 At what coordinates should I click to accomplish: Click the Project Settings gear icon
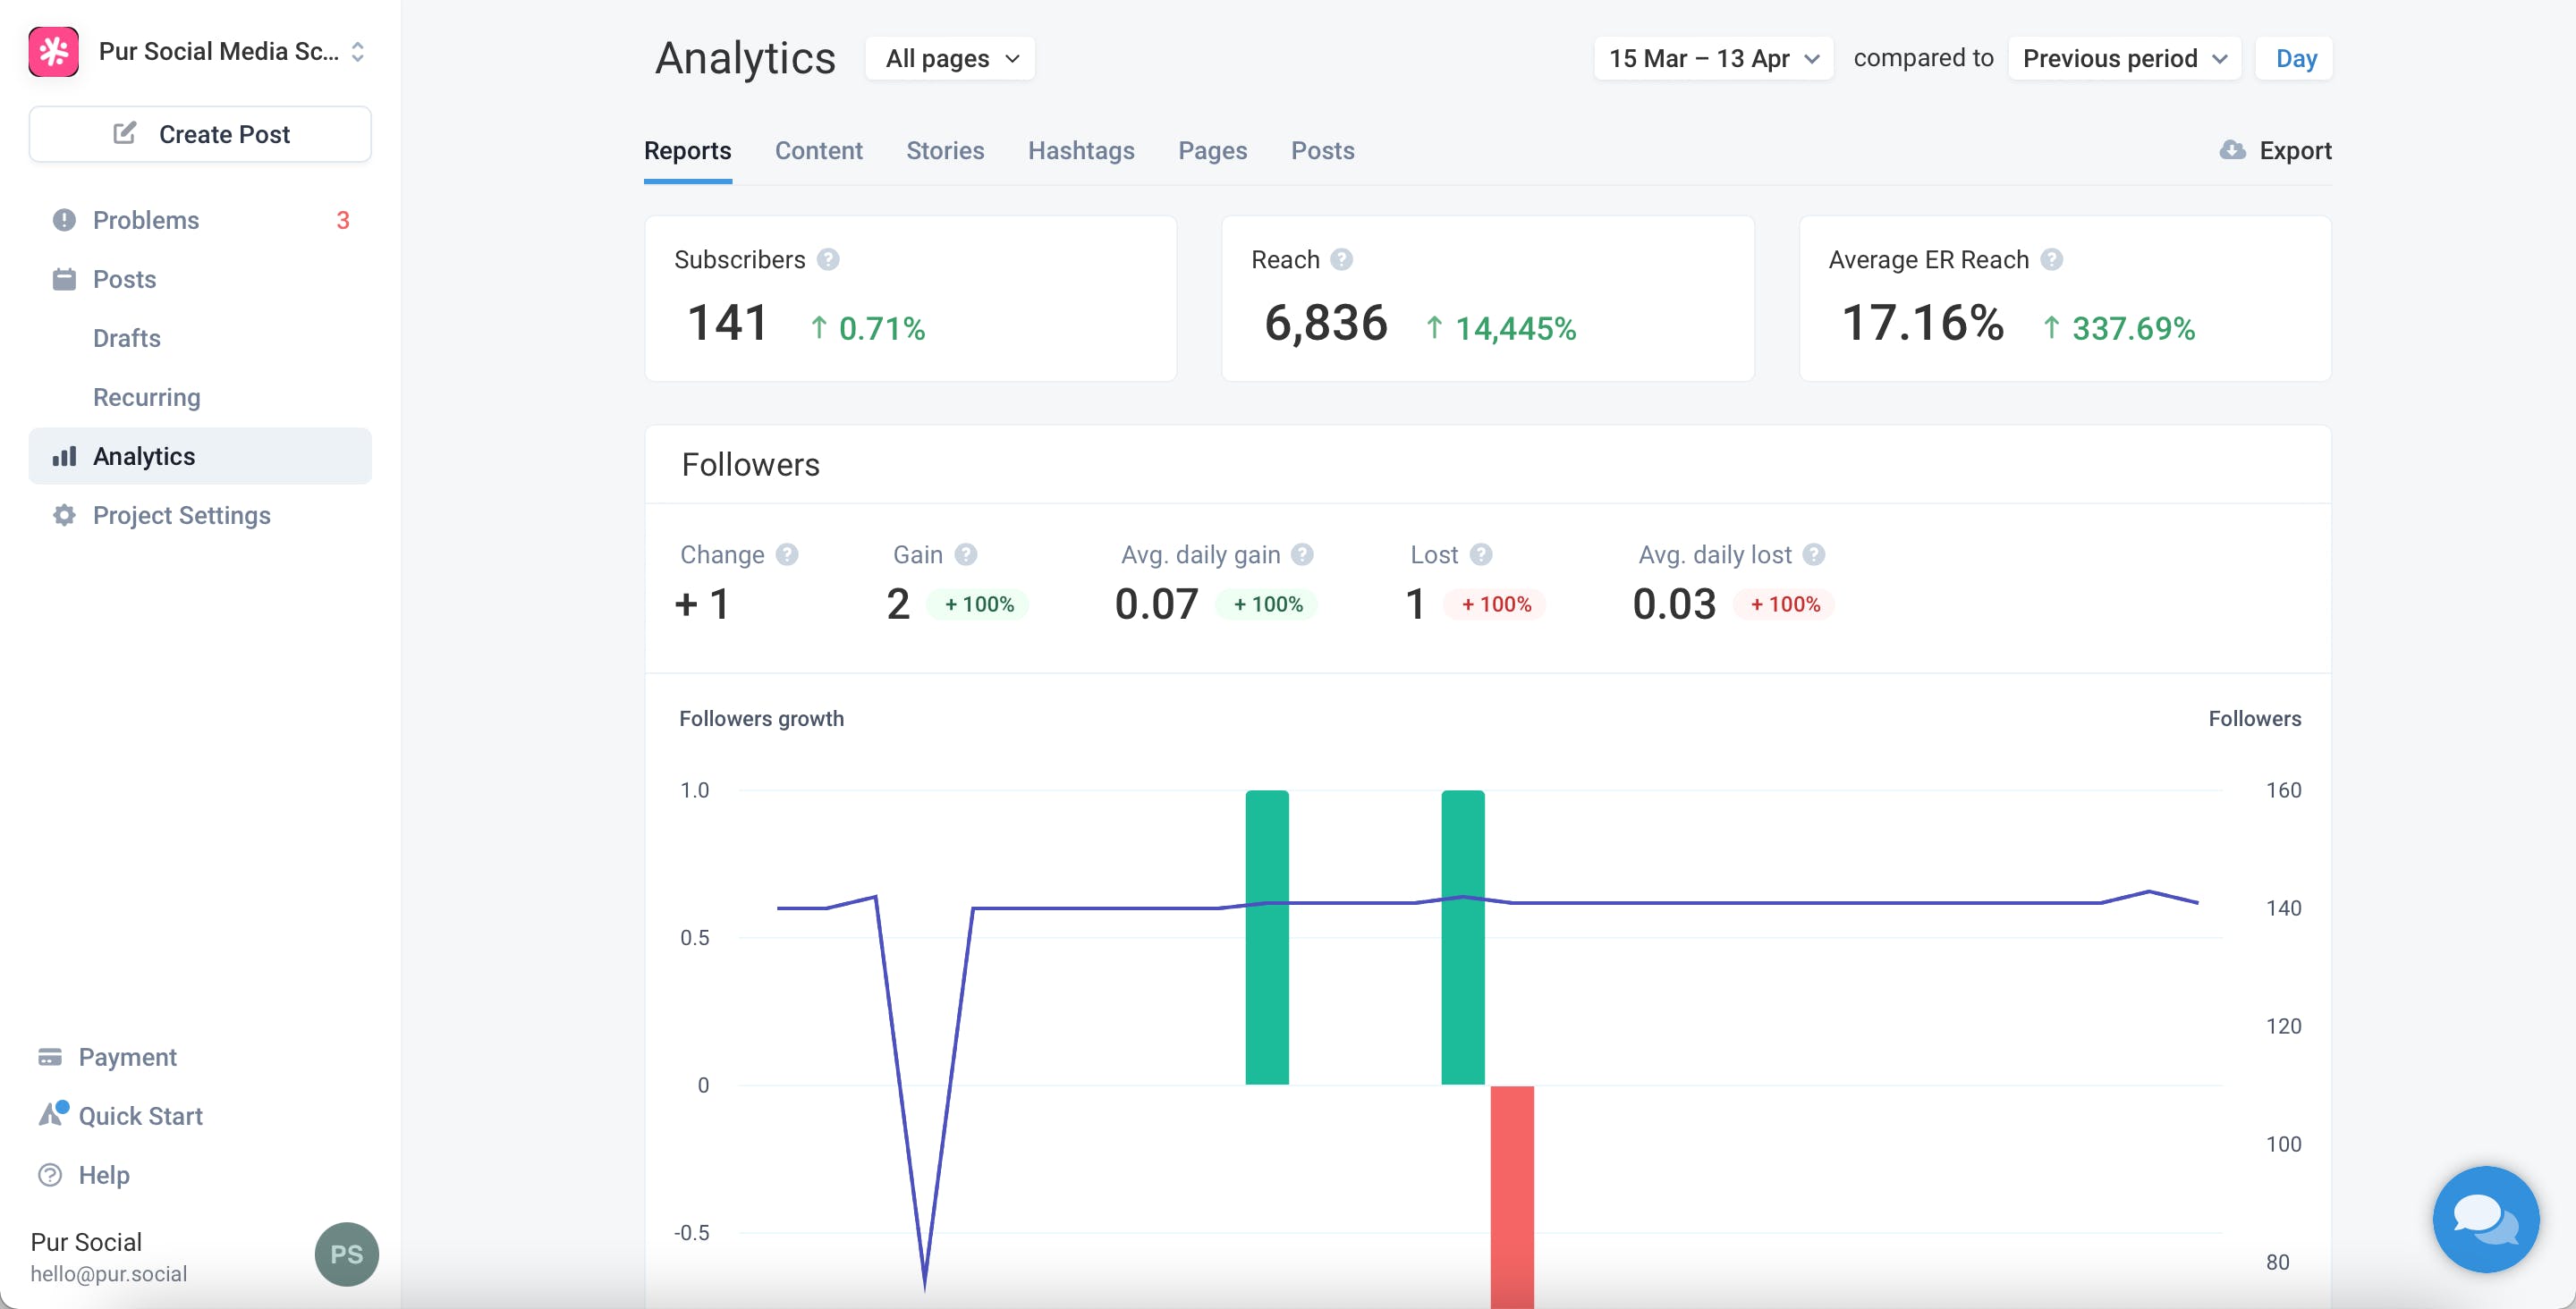click(x=64, y=515)
